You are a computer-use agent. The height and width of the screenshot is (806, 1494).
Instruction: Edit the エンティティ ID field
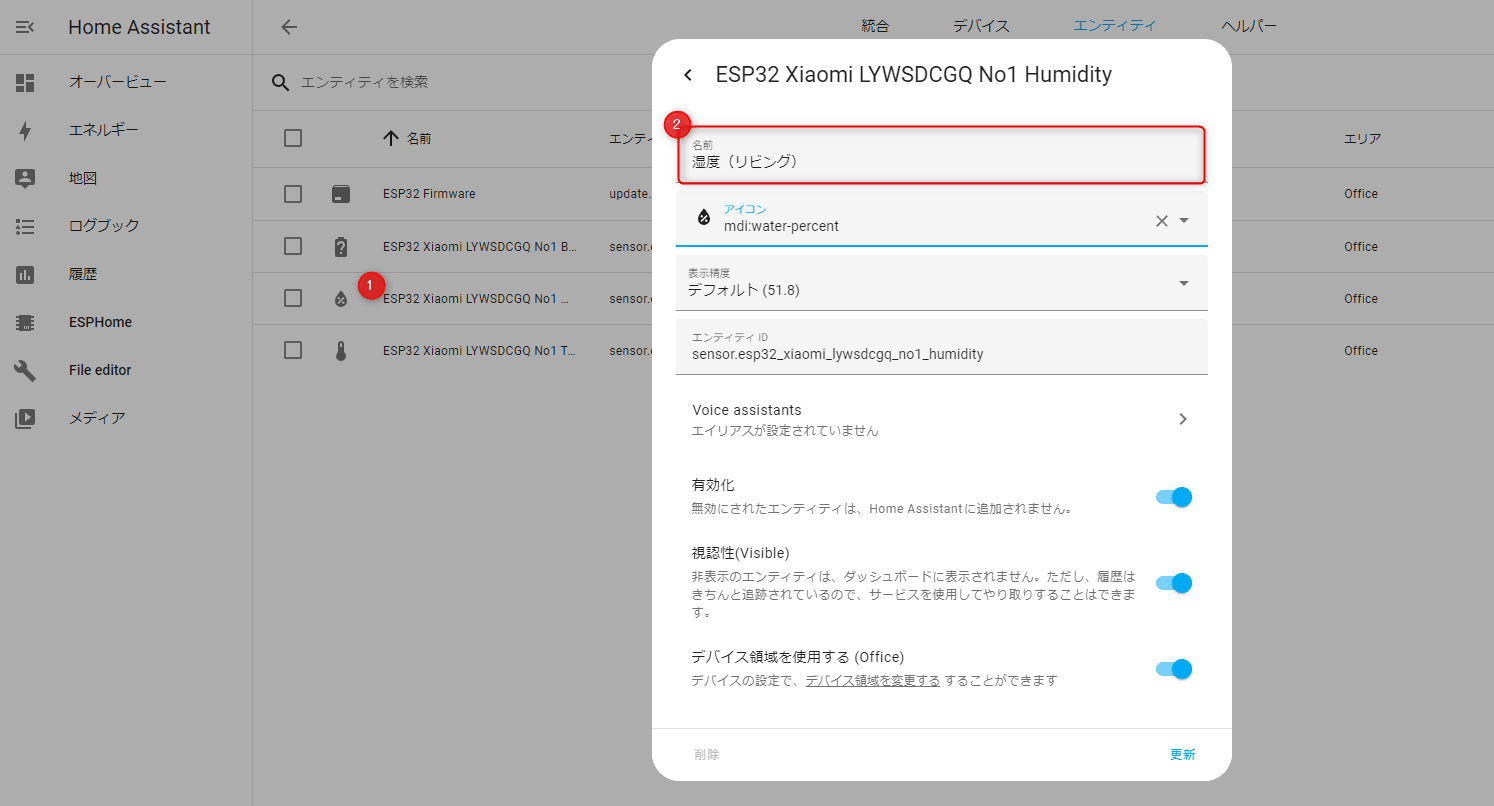coord(942,347)
